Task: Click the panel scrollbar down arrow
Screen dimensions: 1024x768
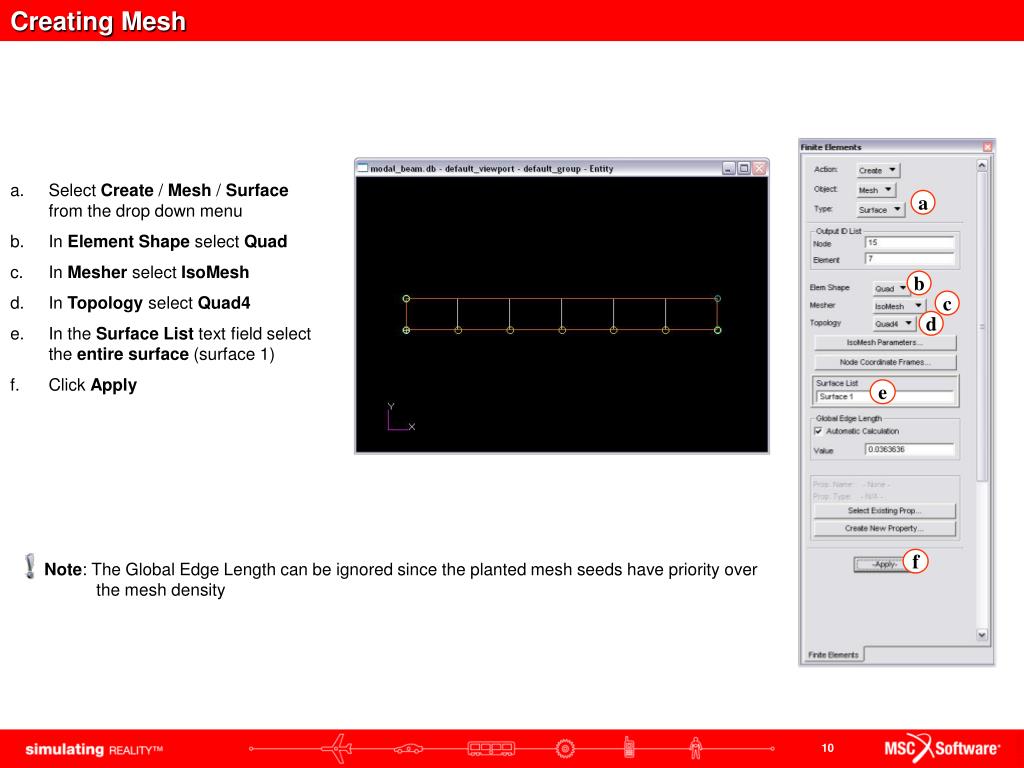Action: pos(982,634)
